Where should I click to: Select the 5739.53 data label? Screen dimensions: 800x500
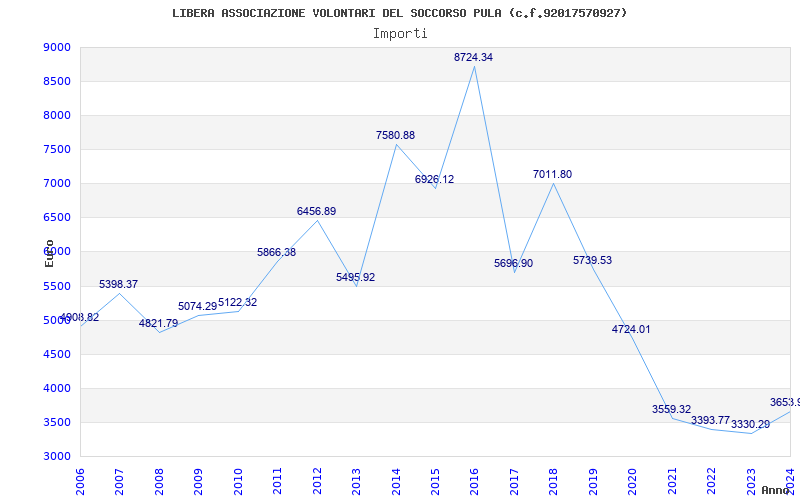coord(592,260)
